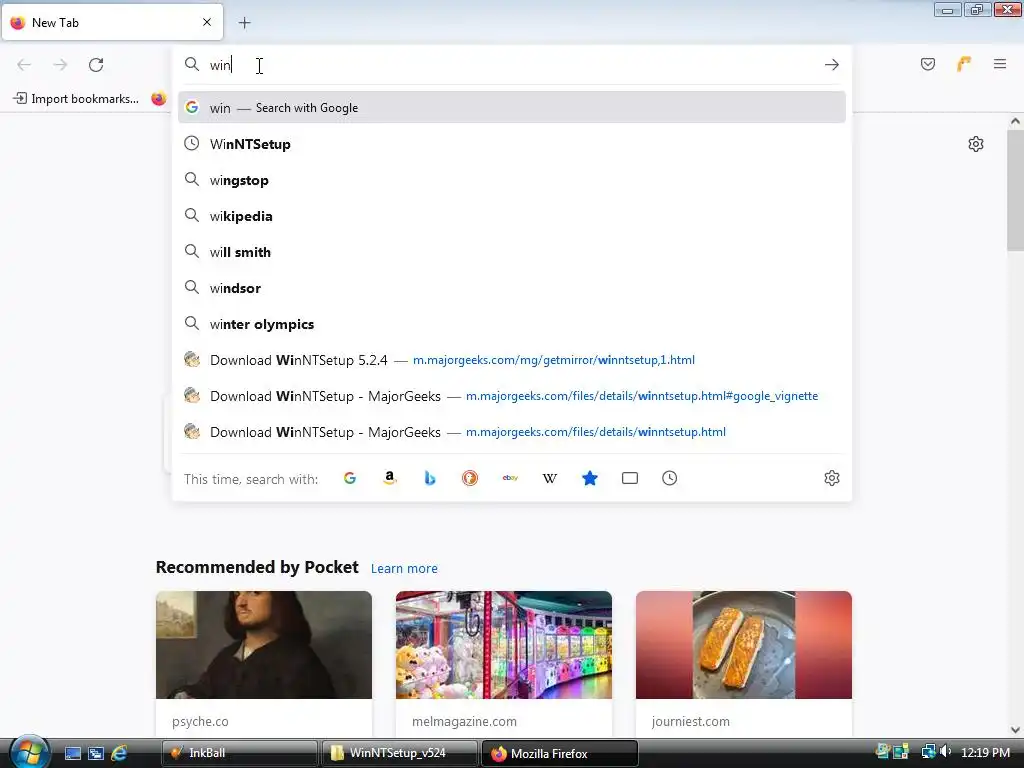Switch to WinNTSetup_v524 taskbar button
The image size is (1024, 768).
click(399, 753)
